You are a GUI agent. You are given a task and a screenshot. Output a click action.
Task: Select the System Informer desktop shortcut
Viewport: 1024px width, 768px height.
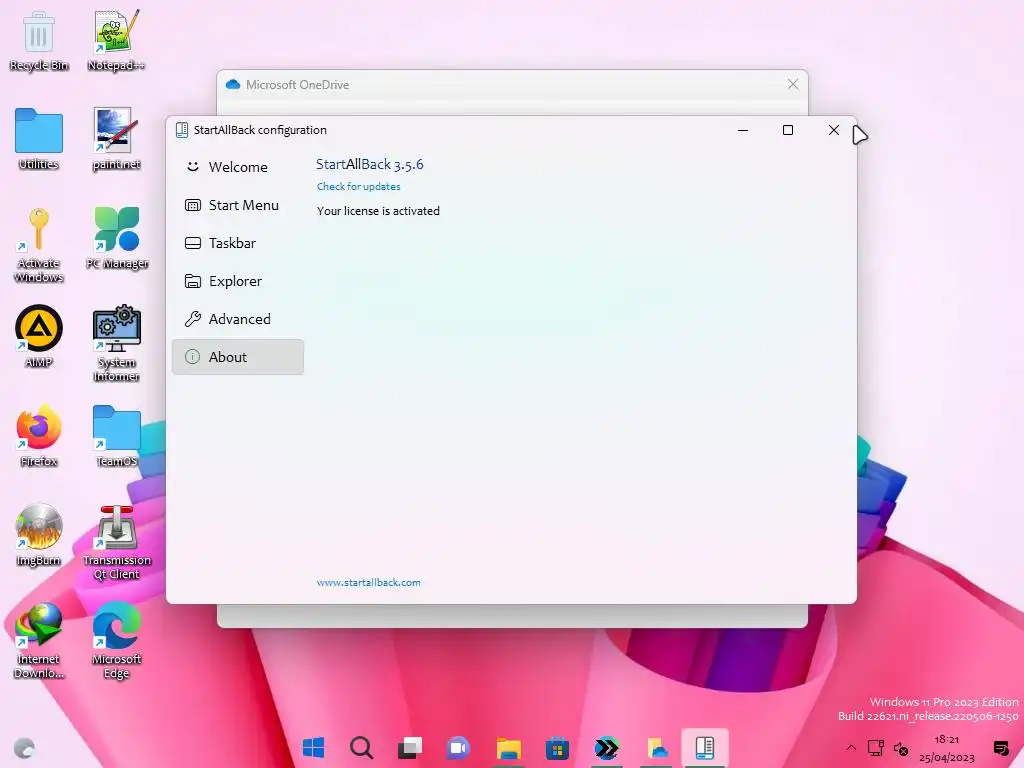tap(116, 344)
